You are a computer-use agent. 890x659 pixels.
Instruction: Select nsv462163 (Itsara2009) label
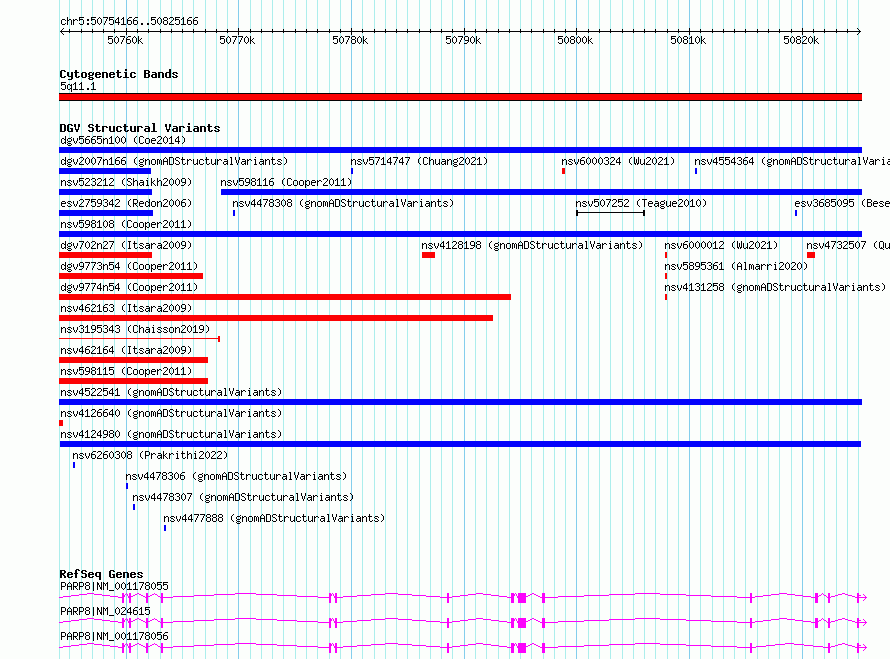(x=126, y=308)
